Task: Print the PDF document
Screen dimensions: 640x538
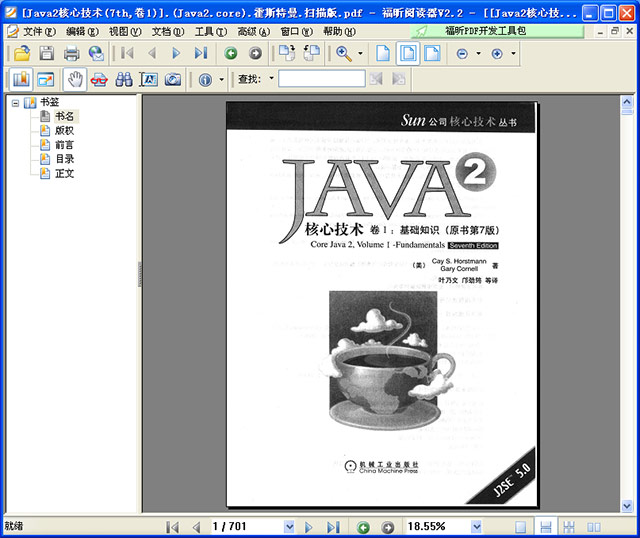Action: pyautogui.click(x=71, y=53)
